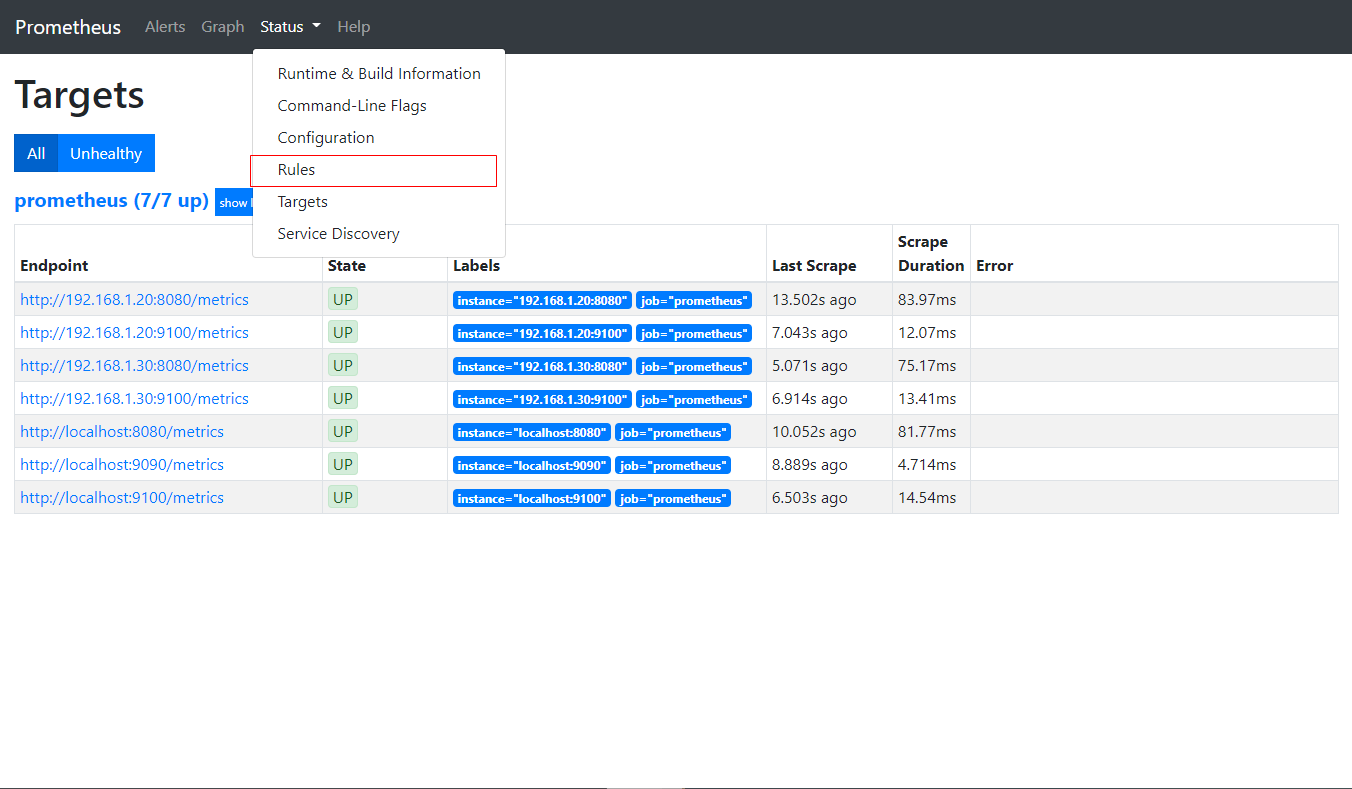
Task: Select the 4.714ms scrape duration
Action: pos(927,465)
